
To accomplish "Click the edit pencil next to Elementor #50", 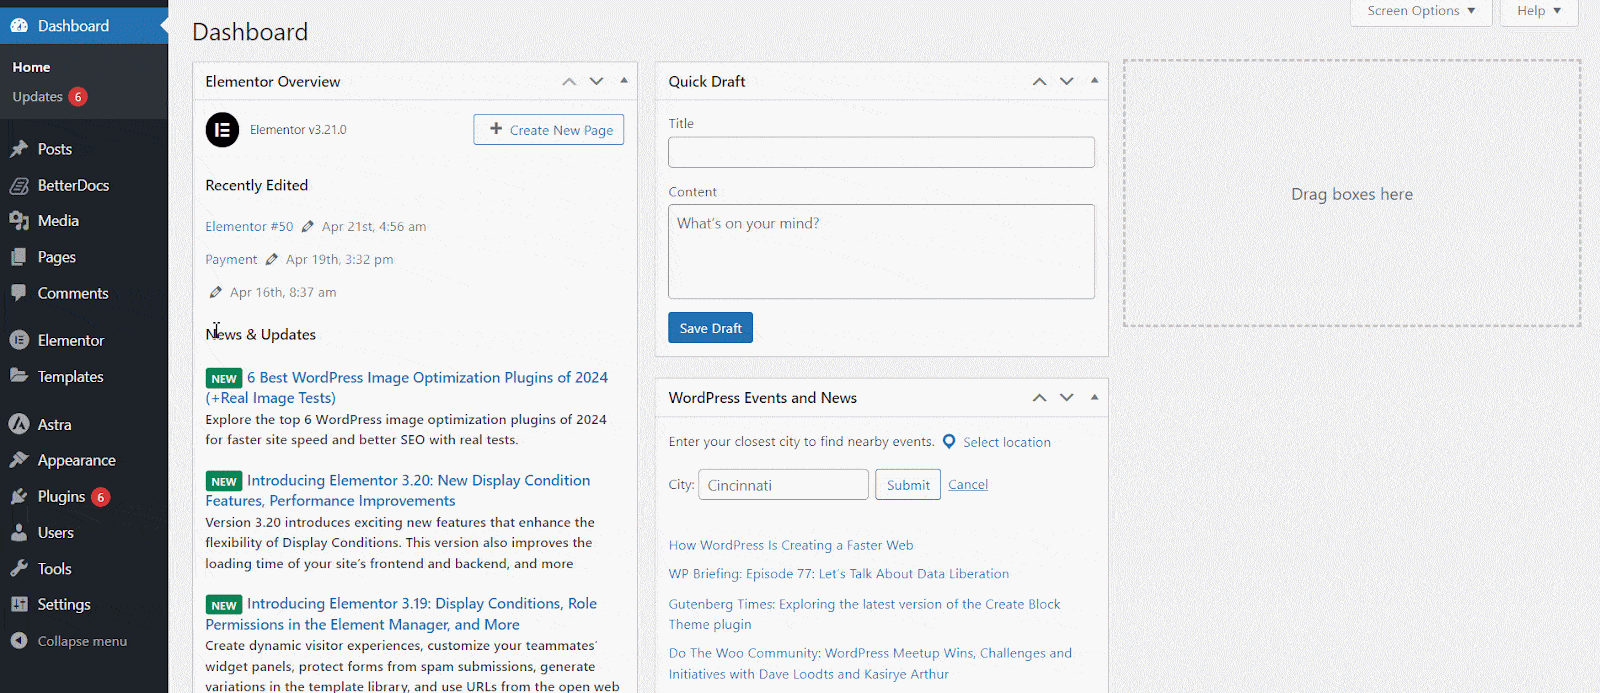I will click(308, 227).
